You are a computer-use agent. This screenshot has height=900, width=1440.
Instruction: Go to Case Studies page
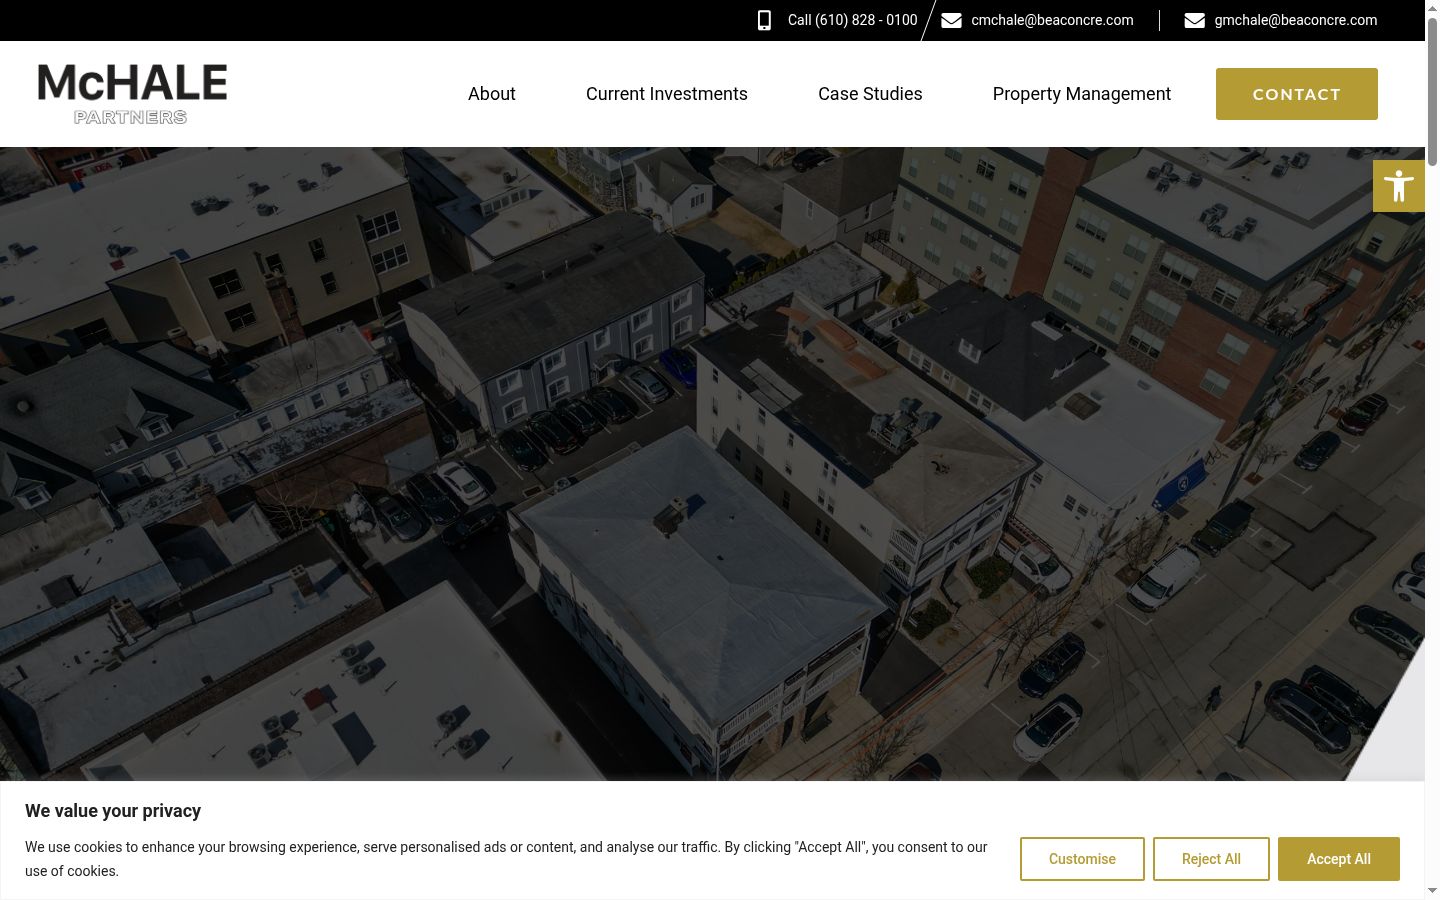[x=870, y=94]
